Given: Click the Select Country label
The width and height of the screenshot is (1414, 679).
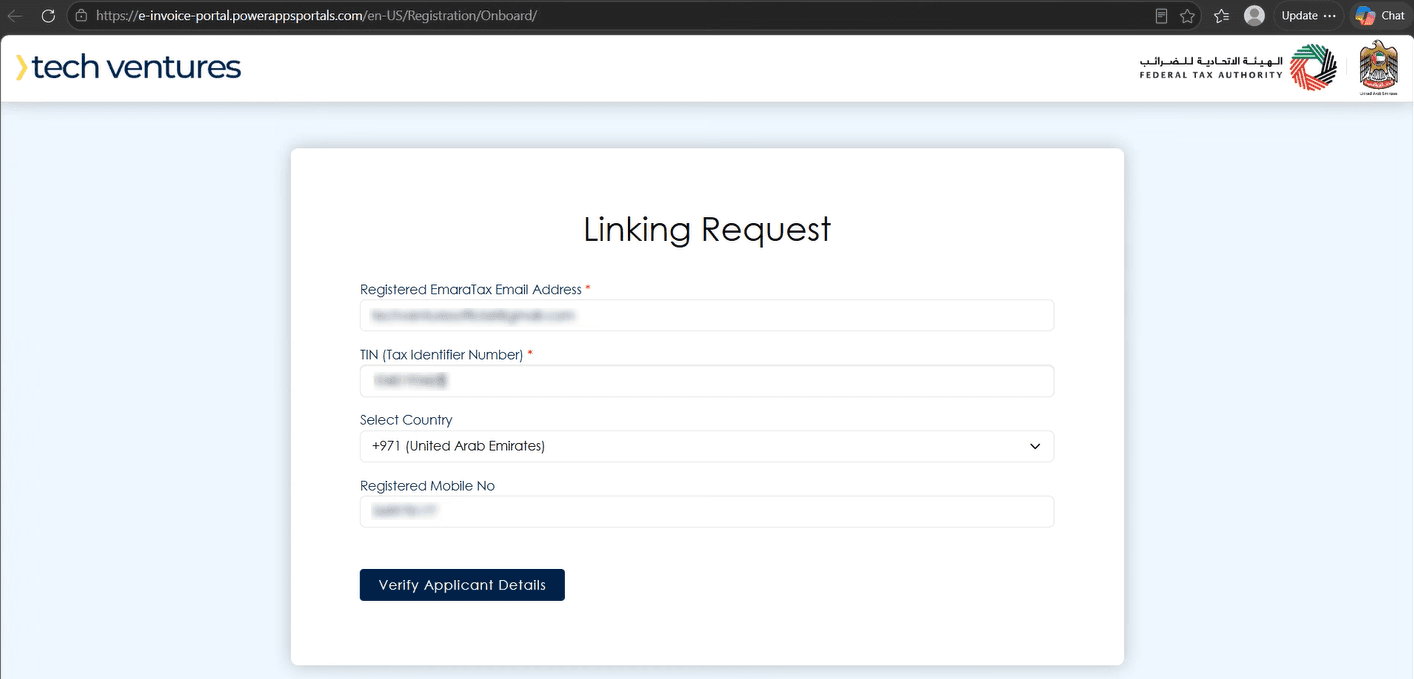Looking at the screenshot, I should click(406, 420).
